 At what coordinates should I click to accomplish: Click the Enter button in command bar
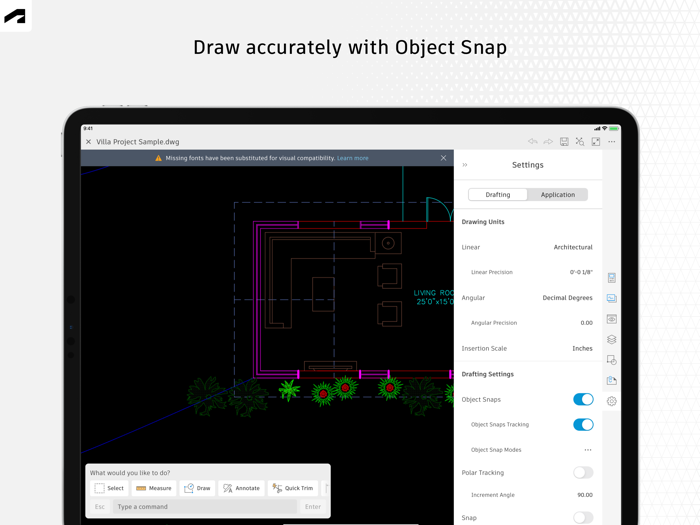click(x=313, y=507)
